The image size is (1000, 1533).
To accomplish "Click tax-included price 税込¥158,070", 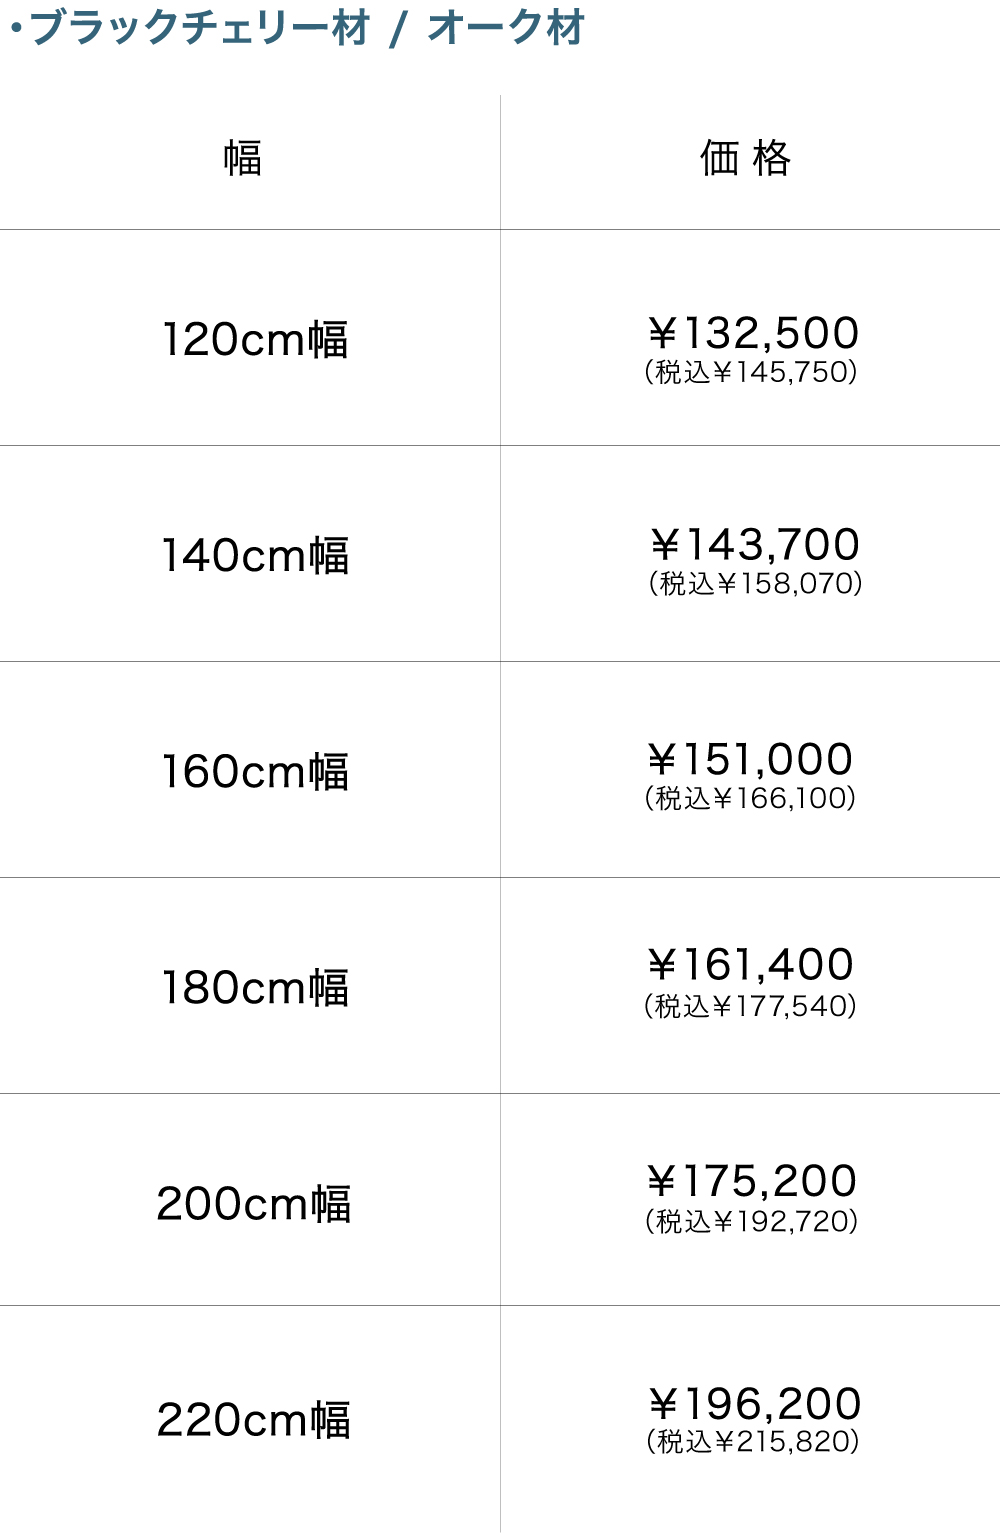I will click(756, 583).
